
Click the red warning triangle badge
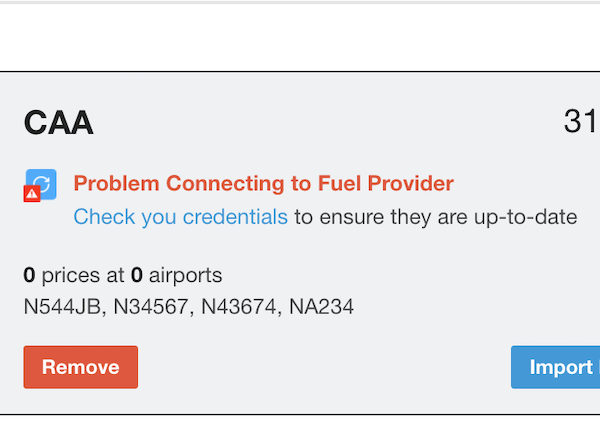click(x=32, y=194)
